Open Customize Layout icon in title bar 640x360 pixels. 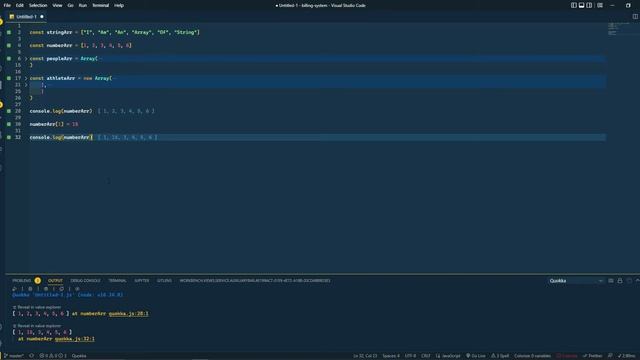(x=600, y=5)
